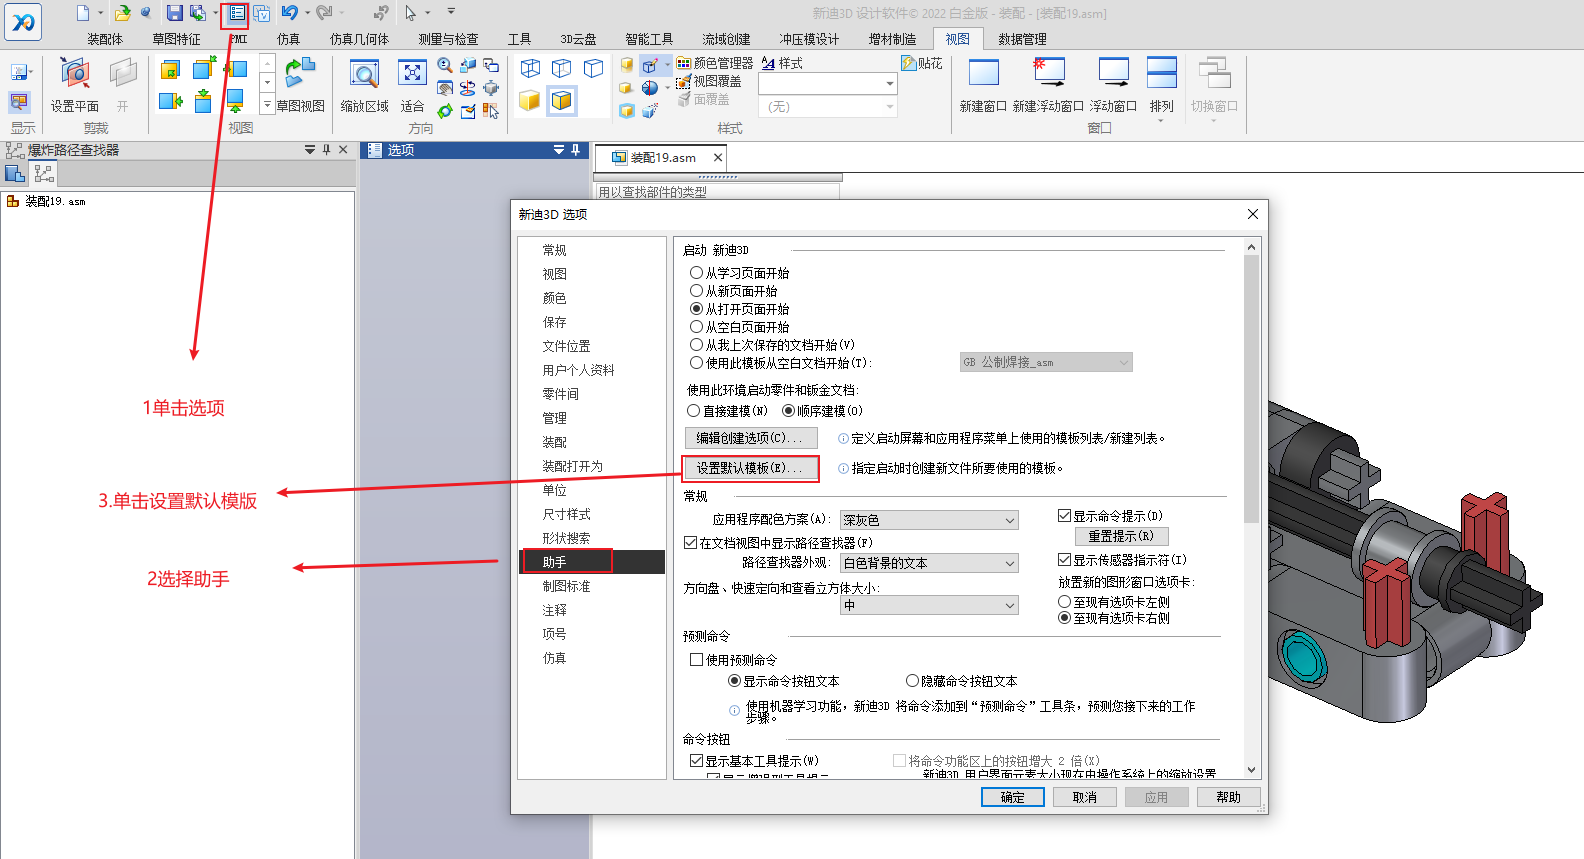Open the options list icon in quick toolbar
This screenshot has width=1584, height=859.
236,13
